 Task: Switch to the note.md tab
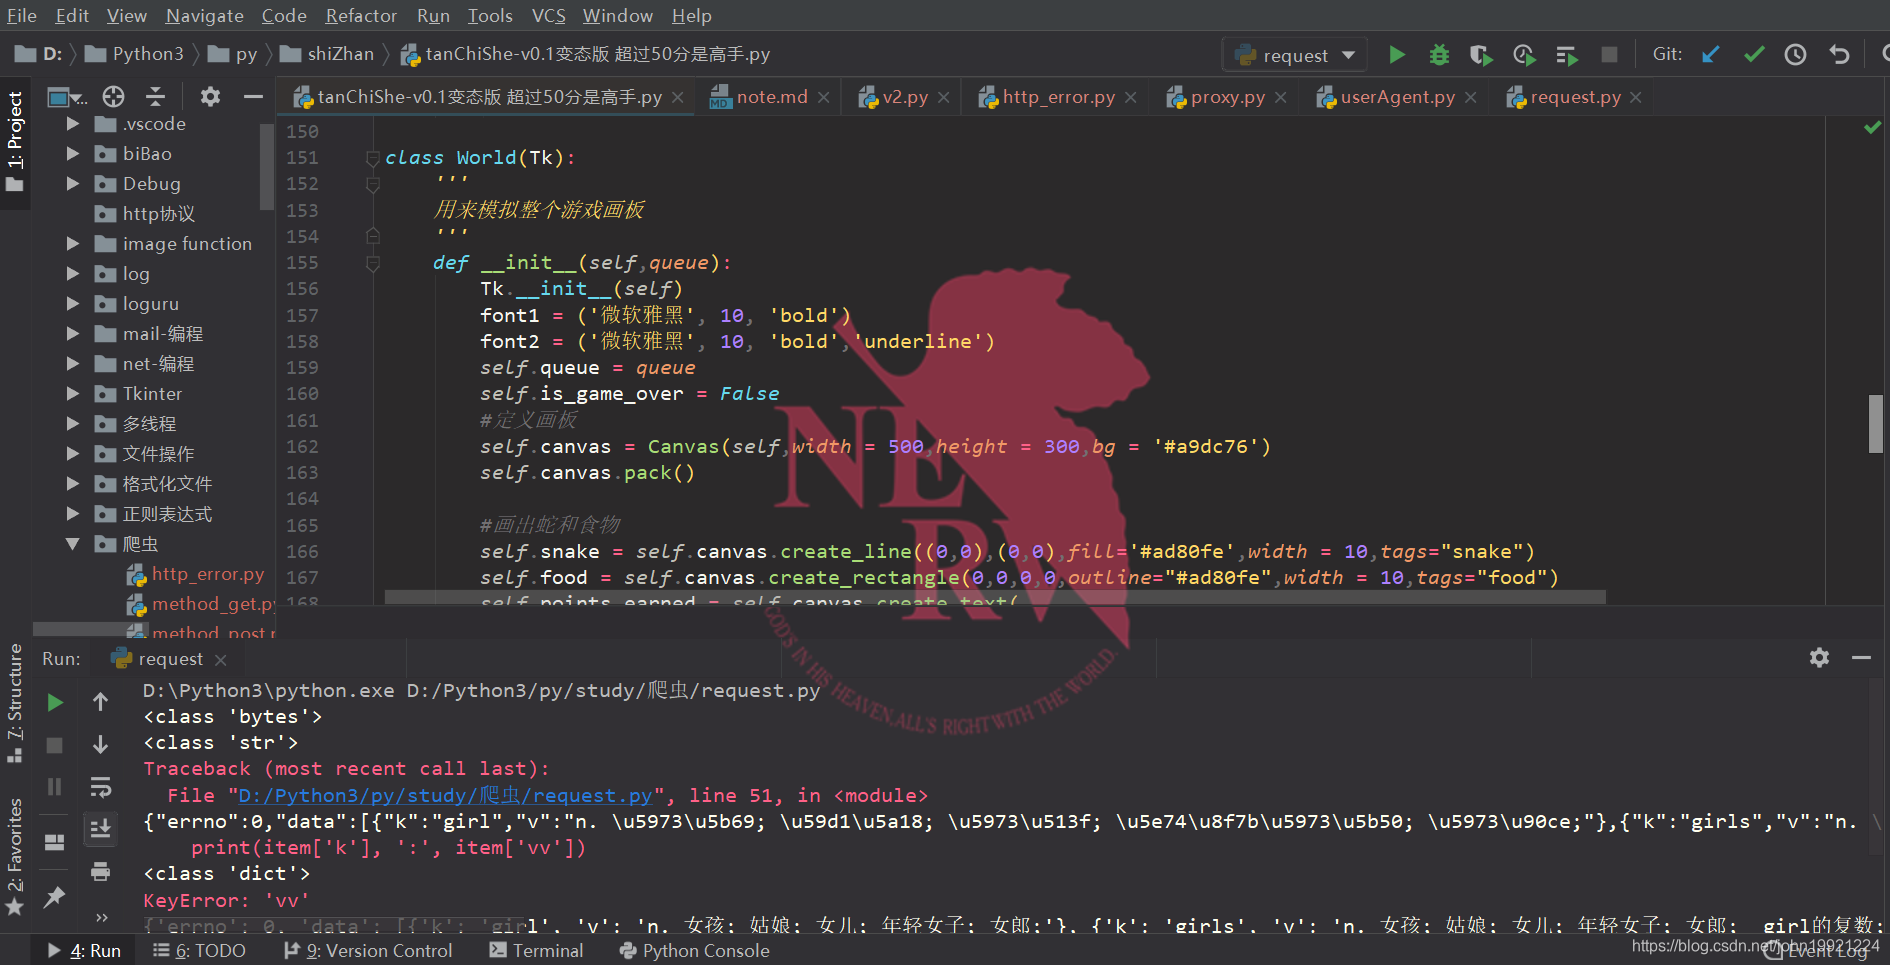point(771,97)
